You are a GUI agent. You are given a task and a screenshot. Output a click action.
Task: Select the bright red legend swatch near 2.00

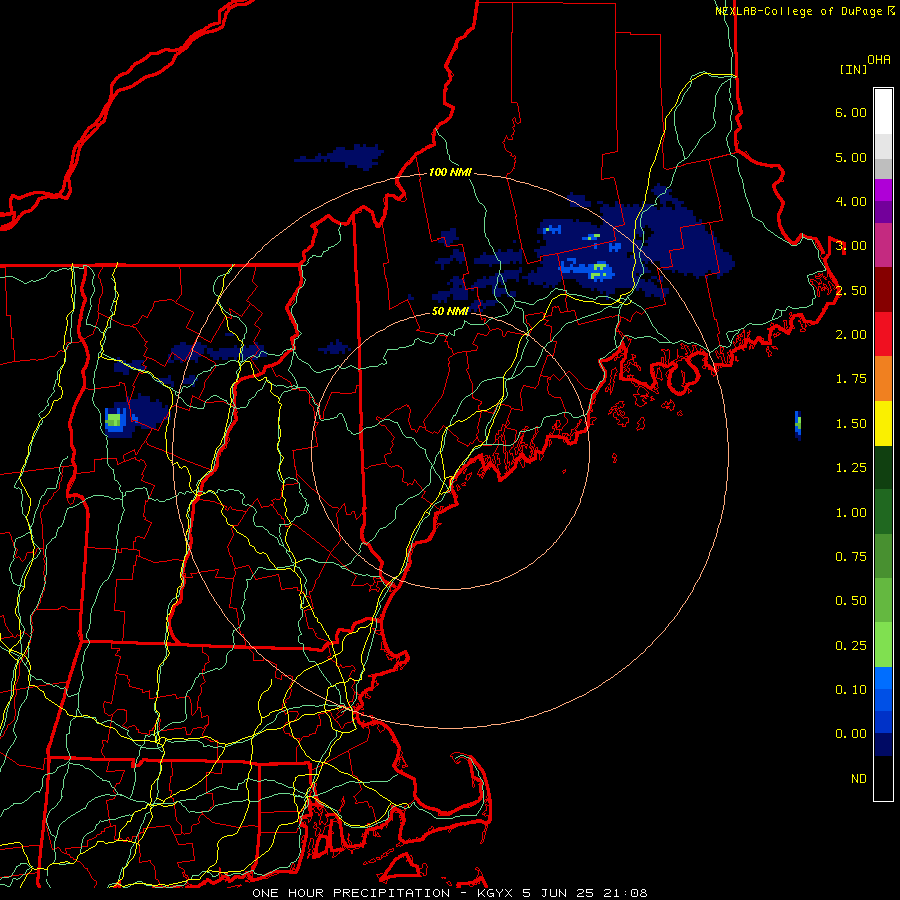(883, 334)
